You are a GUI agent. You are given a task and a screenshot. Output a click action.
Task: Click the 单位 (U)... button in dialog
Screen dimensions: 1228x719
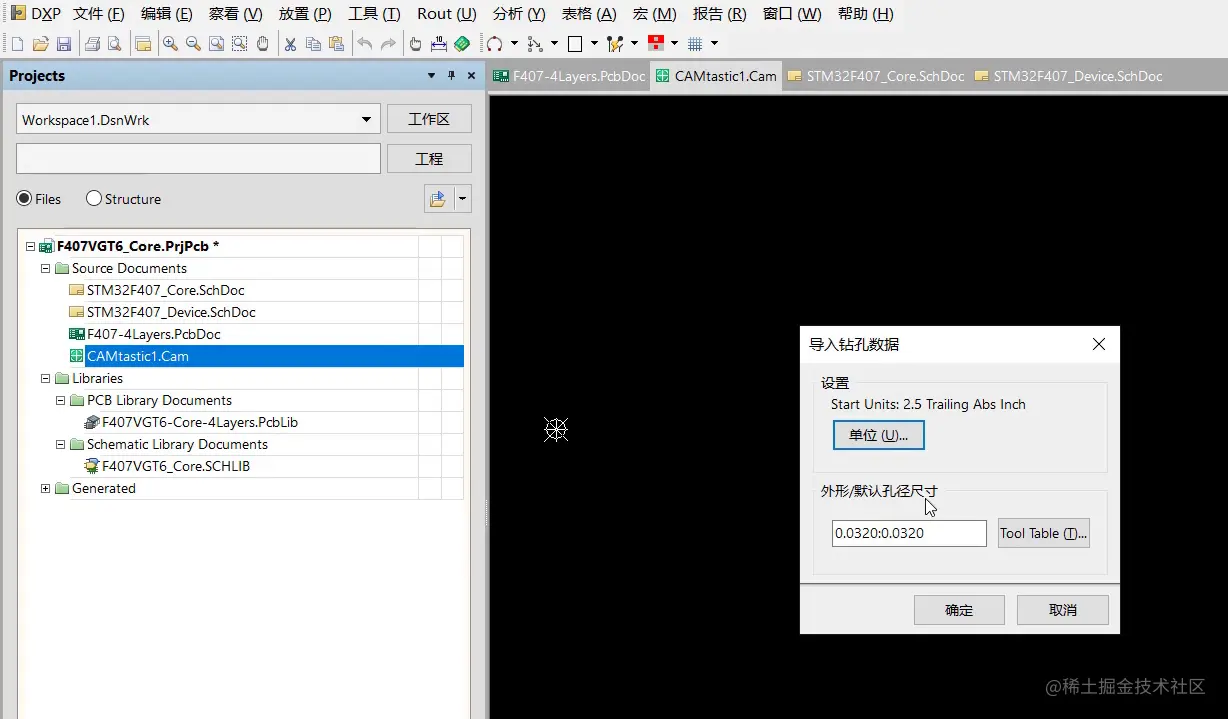pyautogui.click(x=878, y=435)
